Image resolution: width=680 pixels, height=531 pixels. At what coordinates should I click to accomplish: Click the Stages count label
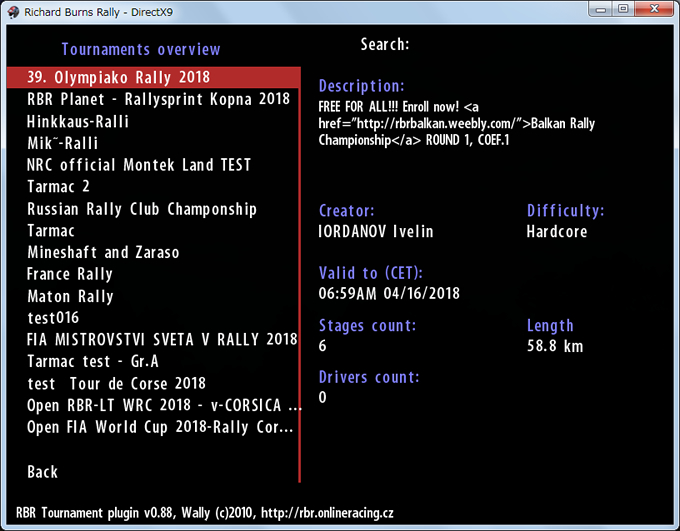[367, 326]
